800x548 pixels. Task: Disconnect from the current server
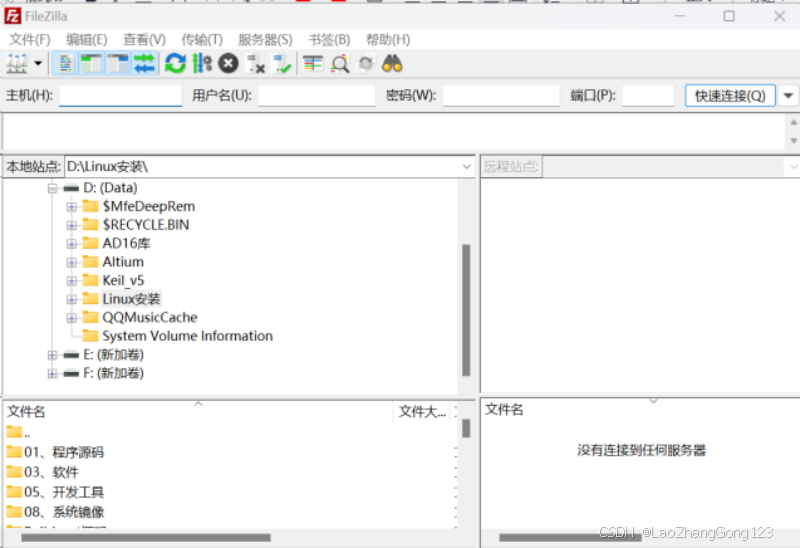[255, 64]
